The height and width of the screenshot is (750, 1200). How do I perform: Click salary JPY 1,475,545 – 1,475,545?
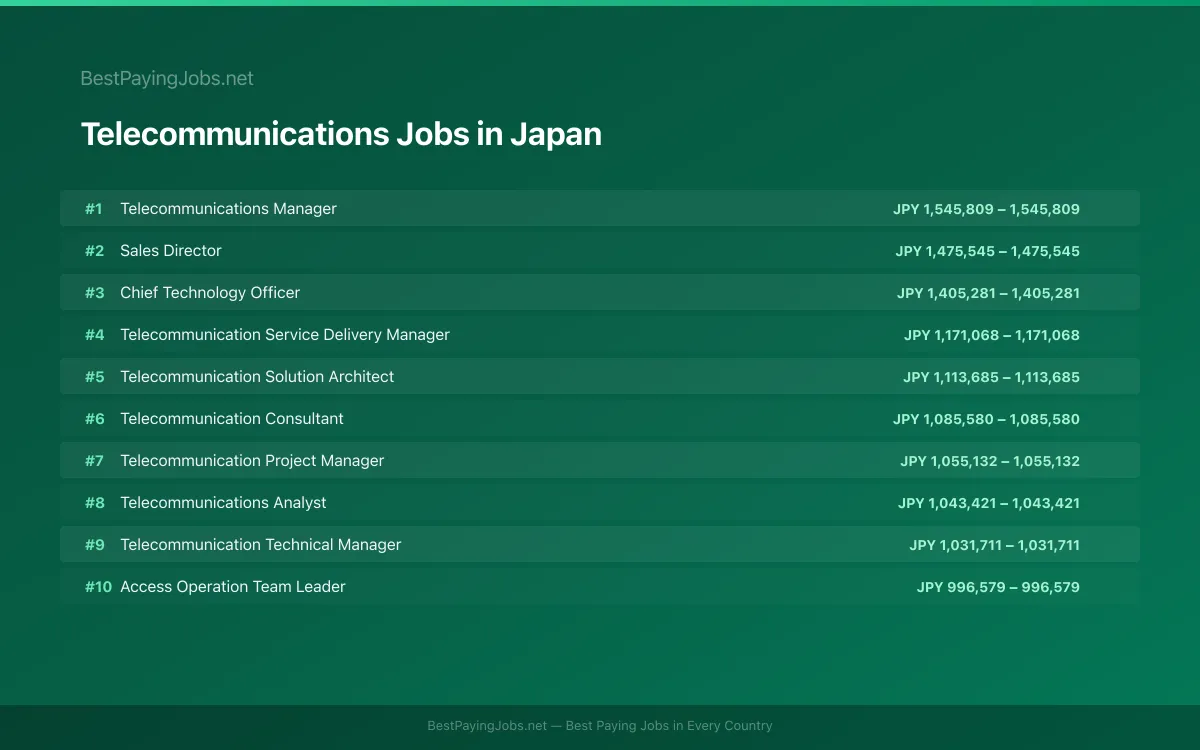point(987,251)
